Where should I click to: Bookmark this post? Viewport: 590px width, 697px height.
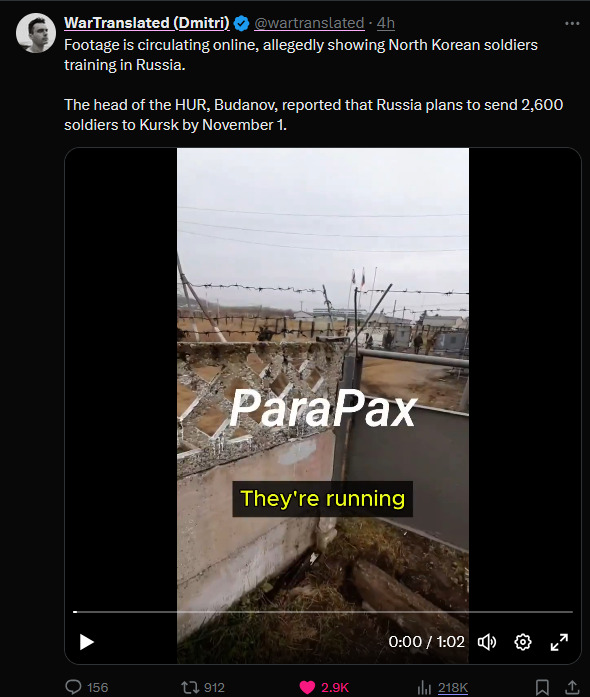[x=542, y=687]
